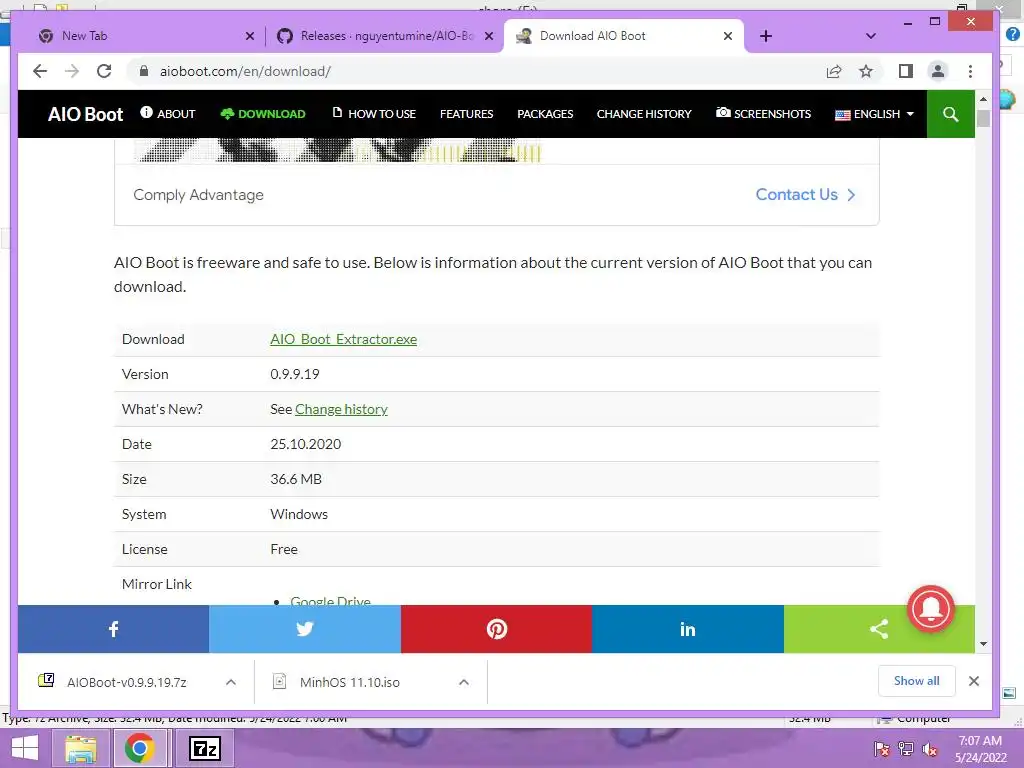Screen dimensions: 1024x768
Task: Click Contact Us in the ad
Action: click(x=805, y=195)
